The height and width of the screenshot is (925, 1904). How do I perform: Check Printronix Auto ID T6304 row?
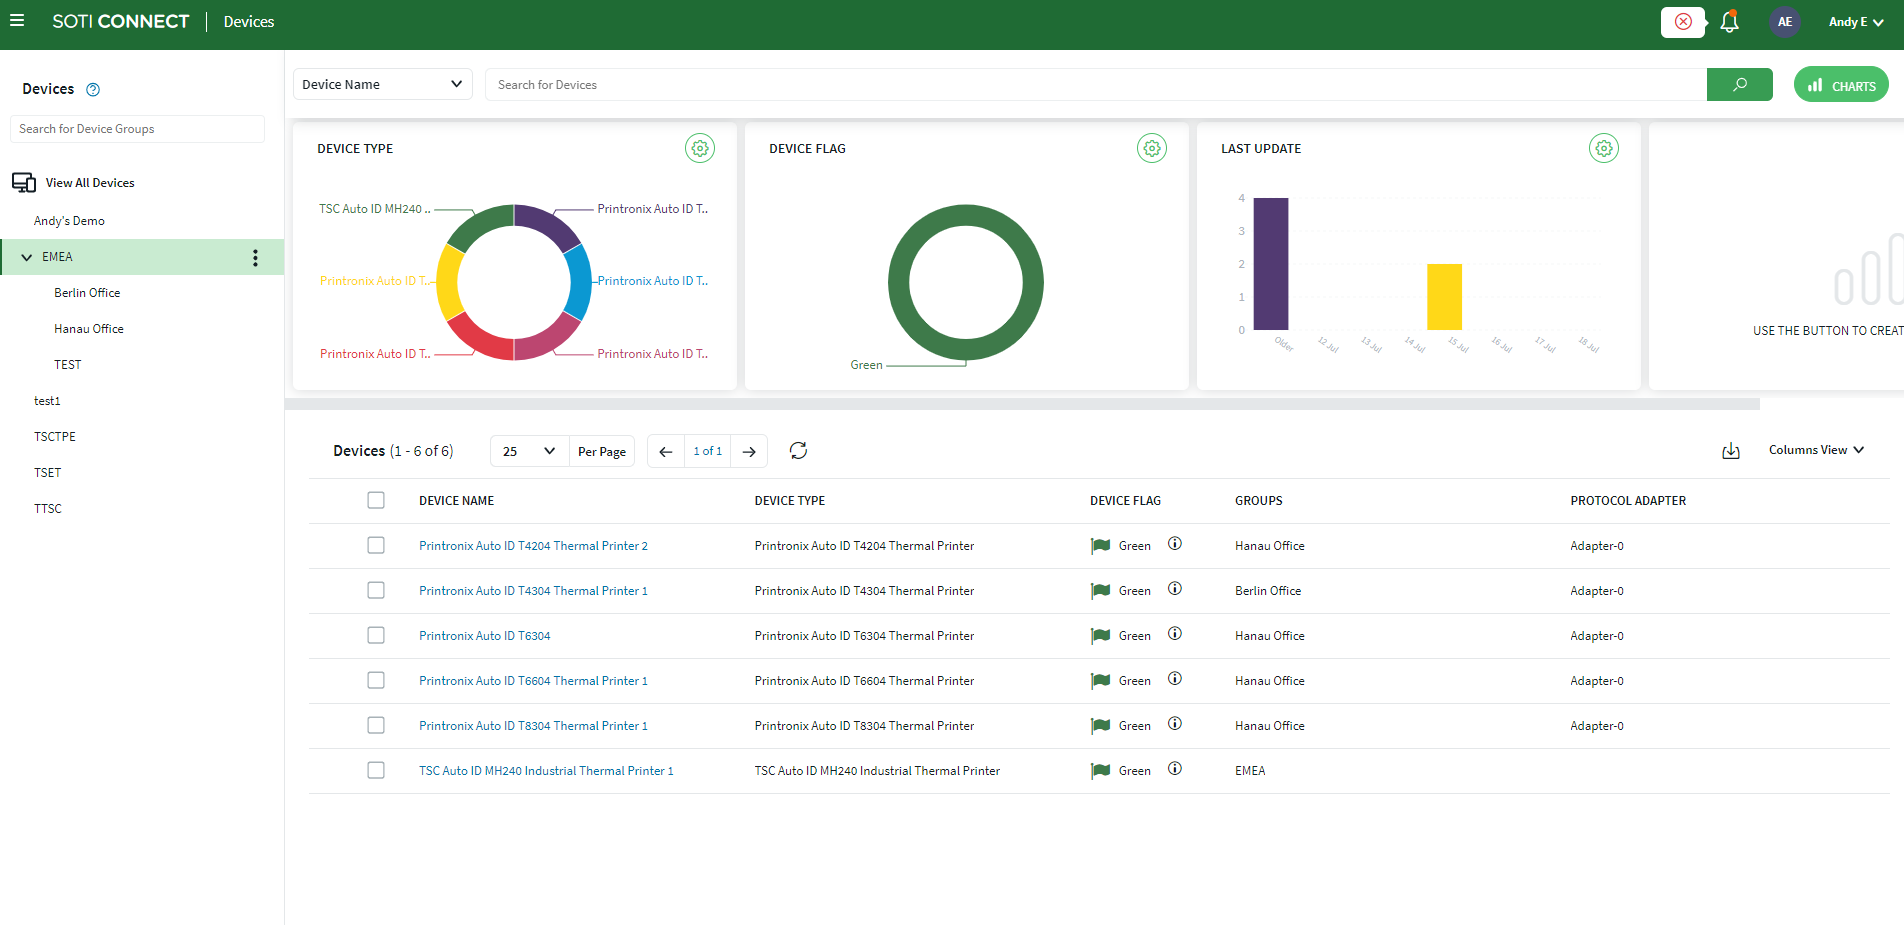click(376, 635)
